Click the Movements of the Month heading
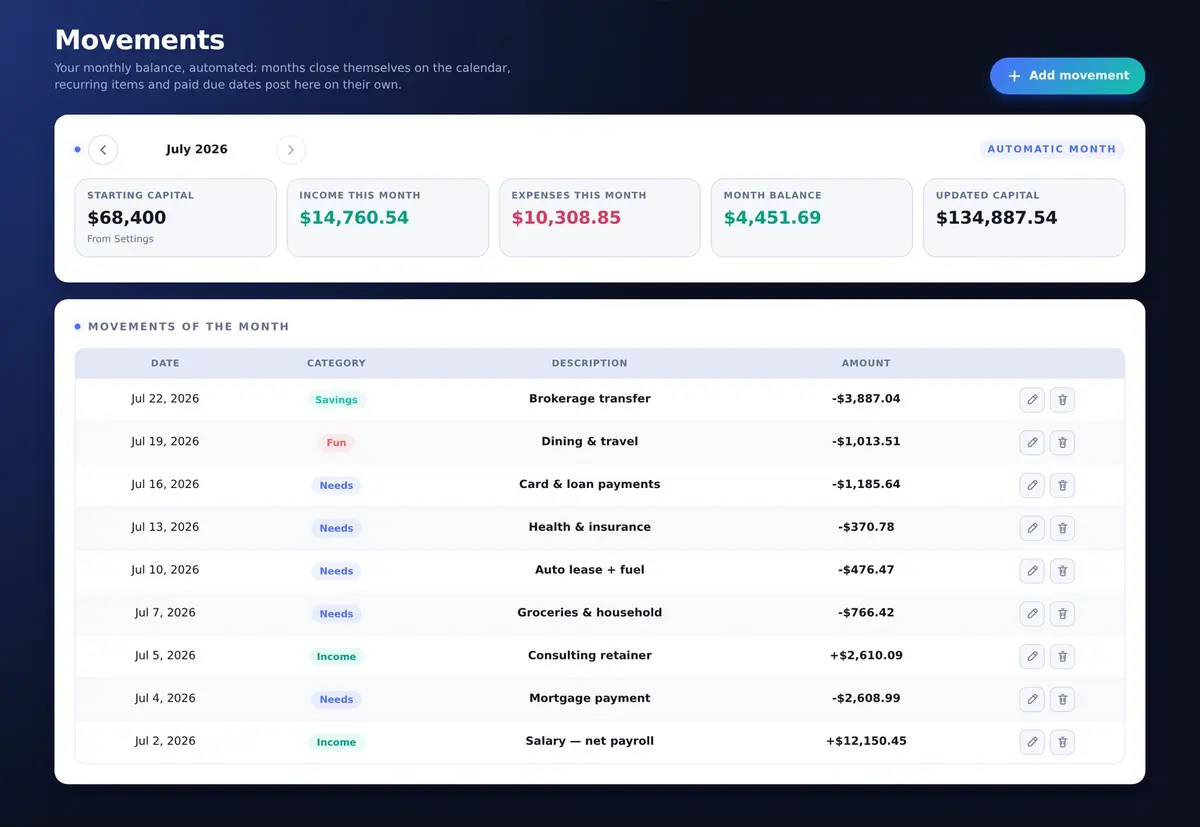This screenshot has width=1200, height=827. [x=188, y=327]
